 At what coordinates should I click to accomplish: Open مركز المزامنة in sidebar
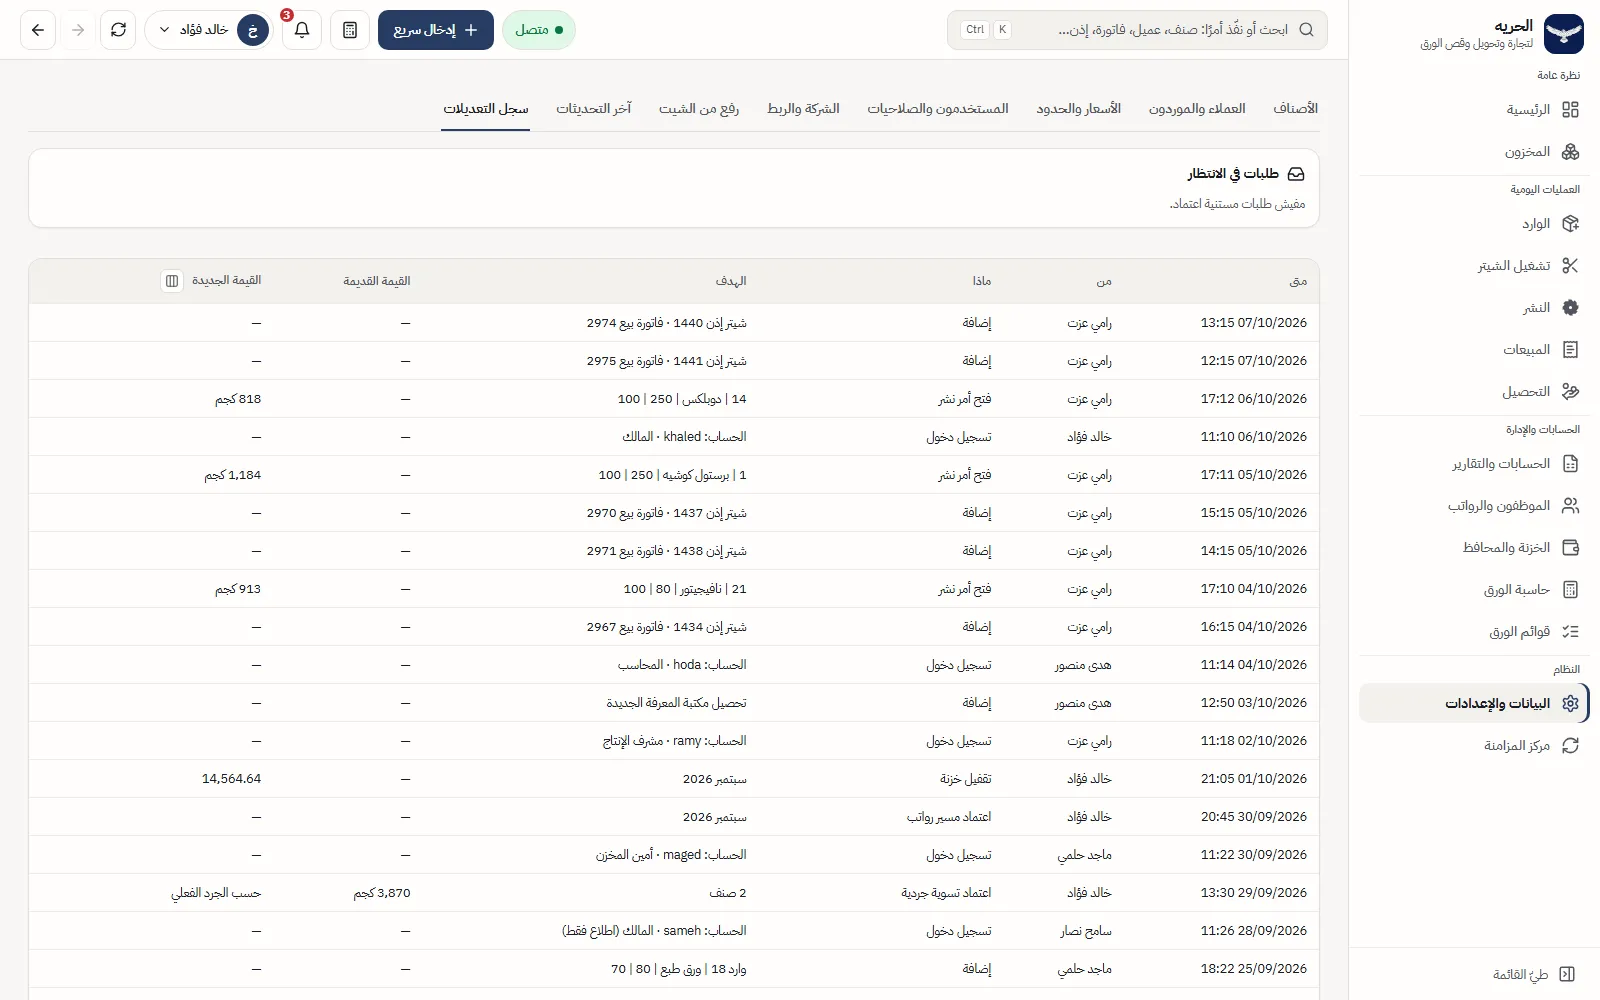tap(1474, 746)
